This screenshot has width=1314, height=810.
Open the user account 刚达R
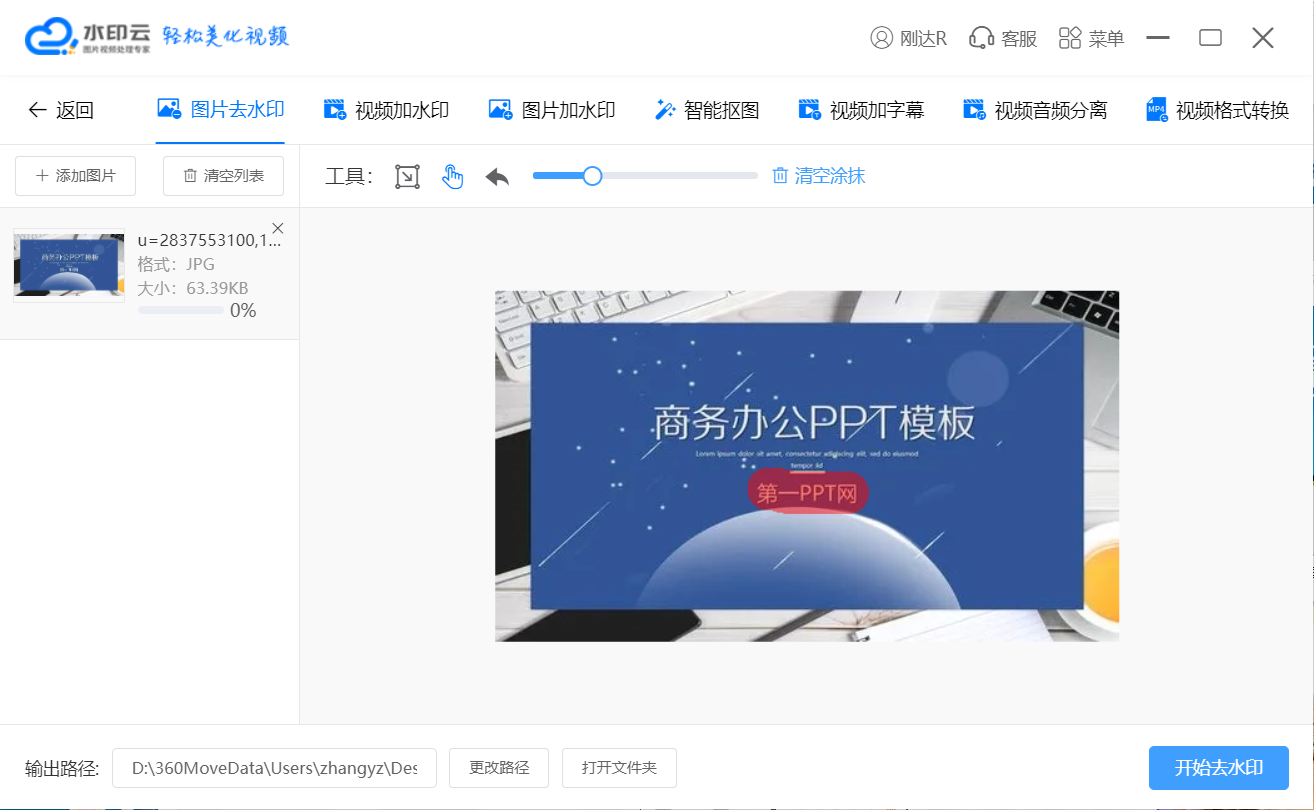908,38
